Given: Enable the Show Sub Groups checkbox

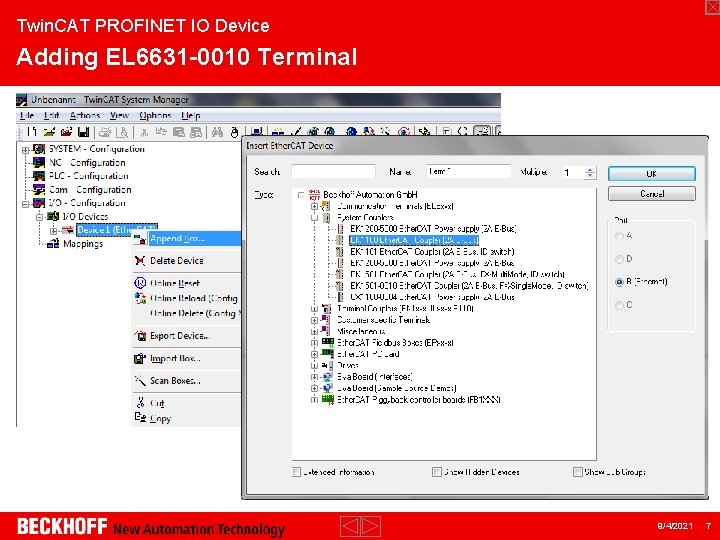Looking at the screenshot, I should point(578,472).
